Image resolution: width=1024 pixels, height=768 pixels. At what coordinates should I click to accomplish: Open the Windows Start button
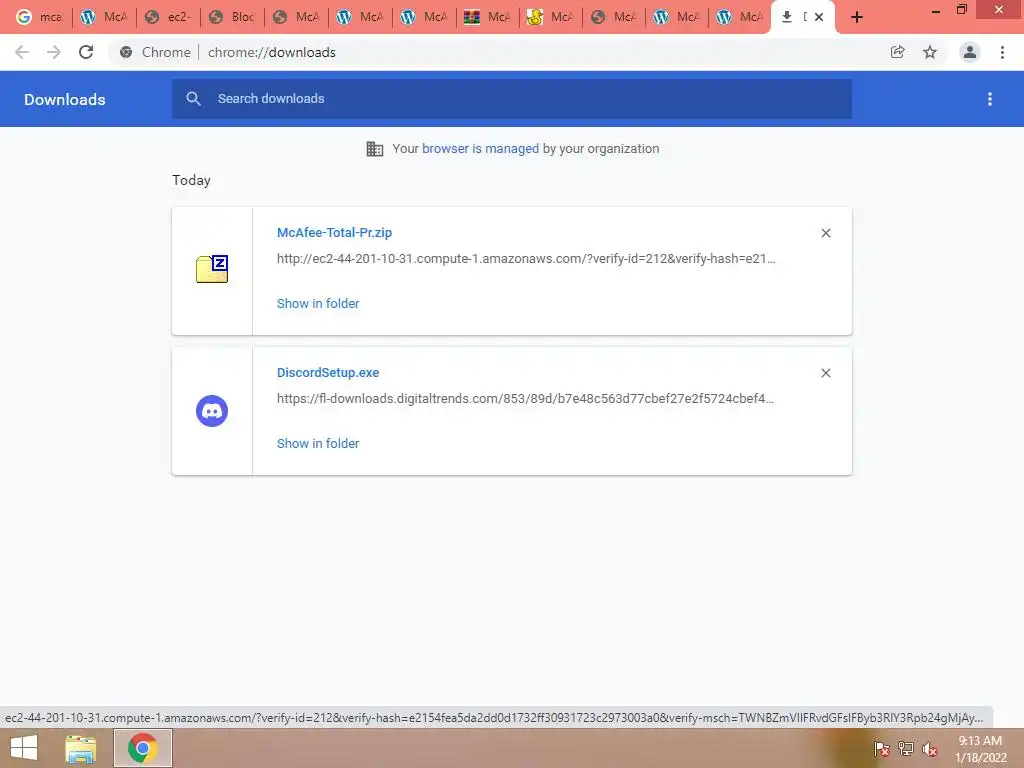click(x=24, y=748)
